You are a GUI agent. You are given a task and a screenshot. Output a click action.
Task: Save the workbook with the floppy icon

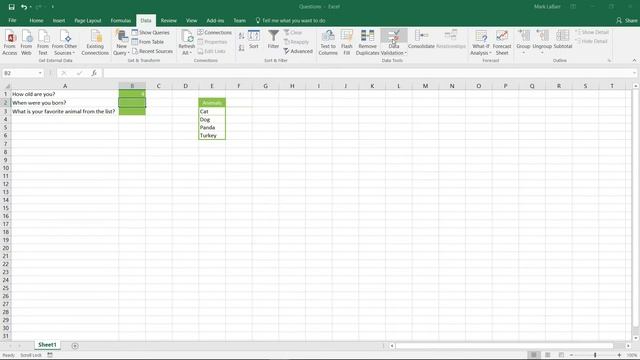click(x=11, y=7)
